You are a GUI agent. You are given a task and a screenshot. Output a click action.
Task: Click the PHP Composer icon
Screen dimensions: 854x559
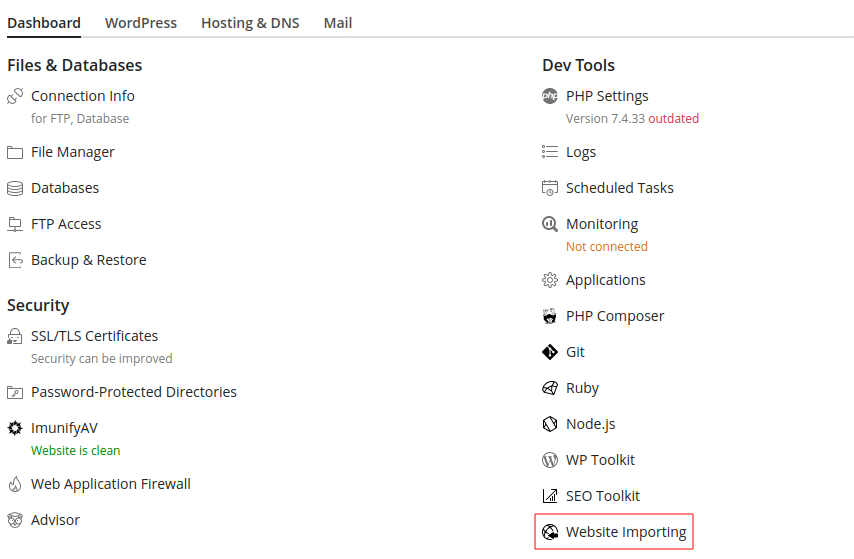[550, 316]
